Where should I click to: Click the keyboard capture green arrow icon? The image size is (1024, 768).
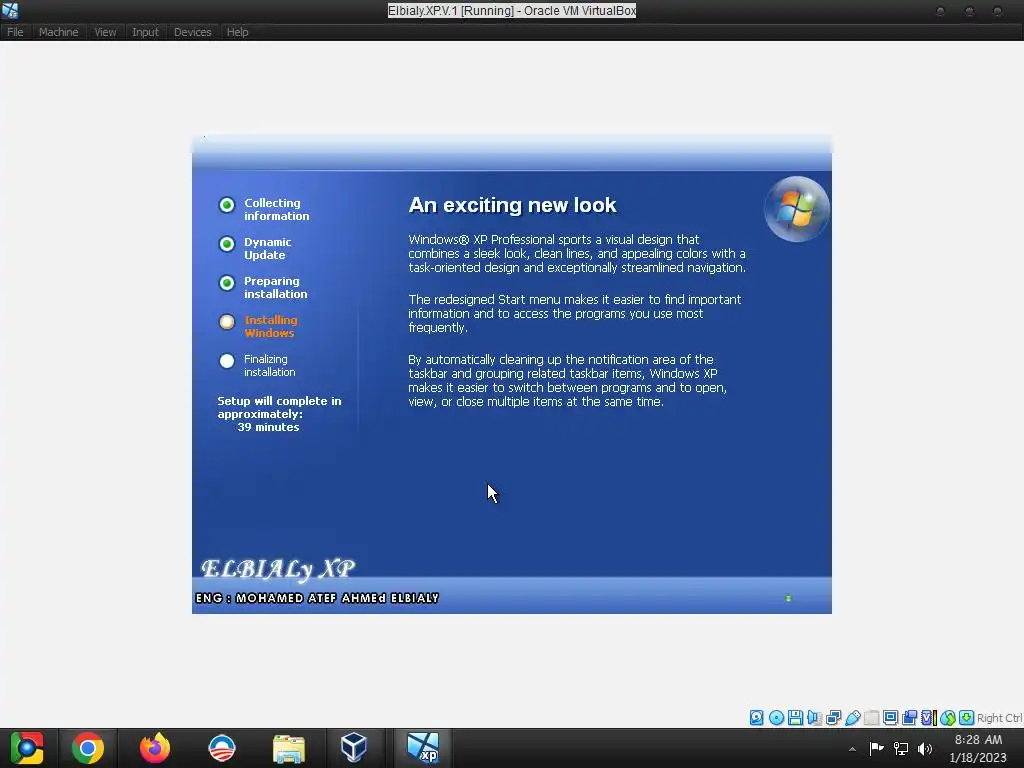tap(967, 718)
